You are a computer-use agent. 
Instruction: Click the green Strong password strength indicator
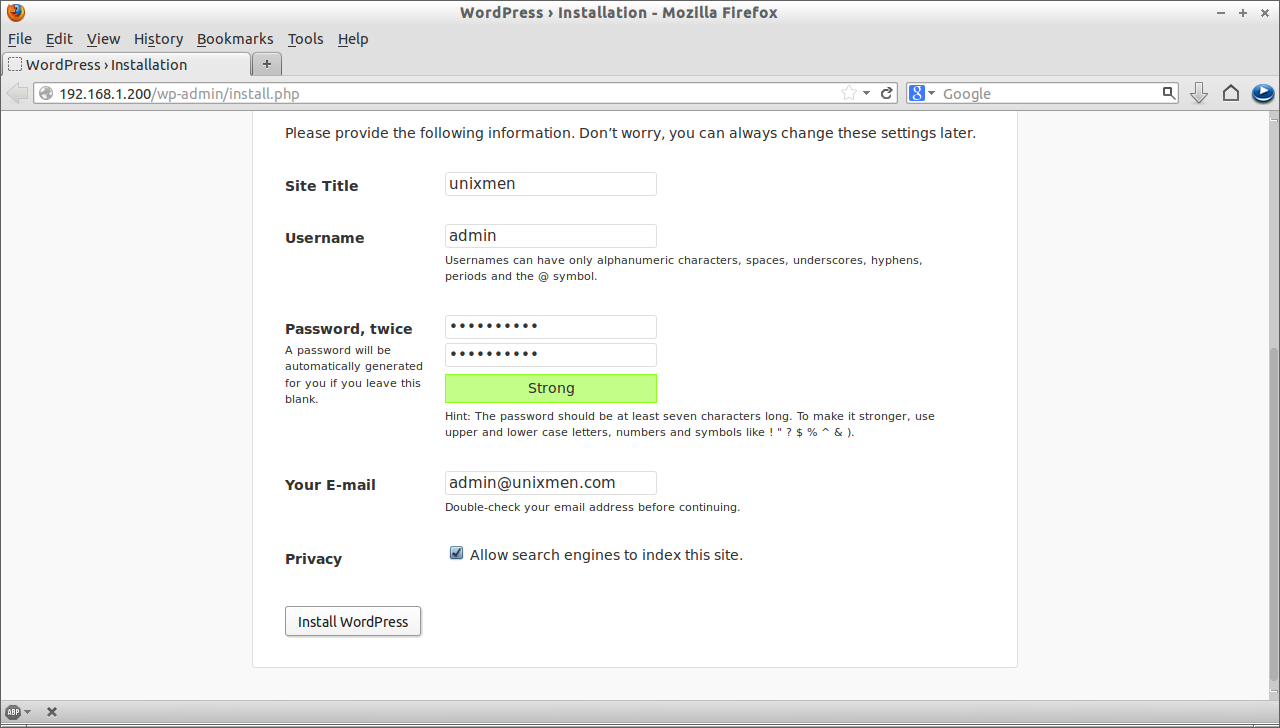pyautogui.click(x=551, y=388)
